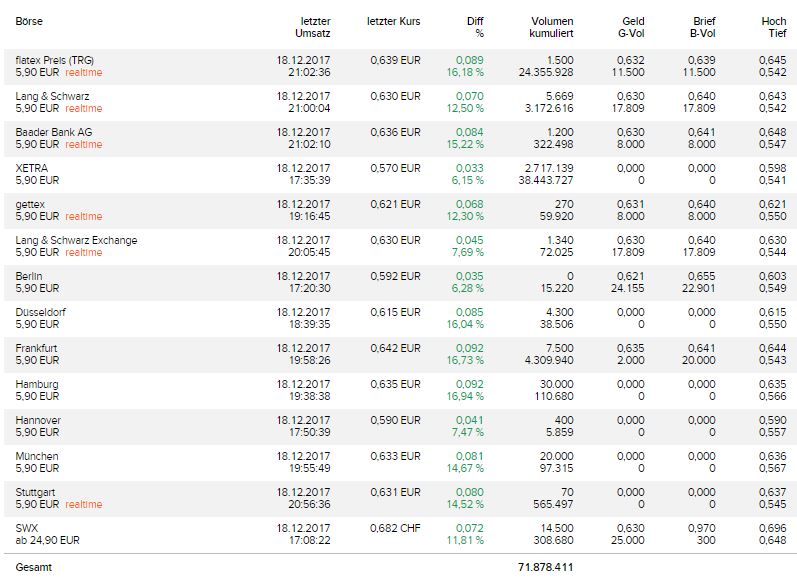Click the Frankfurt exchange name
Screen dimensions: 797x581
coord(37,348)
